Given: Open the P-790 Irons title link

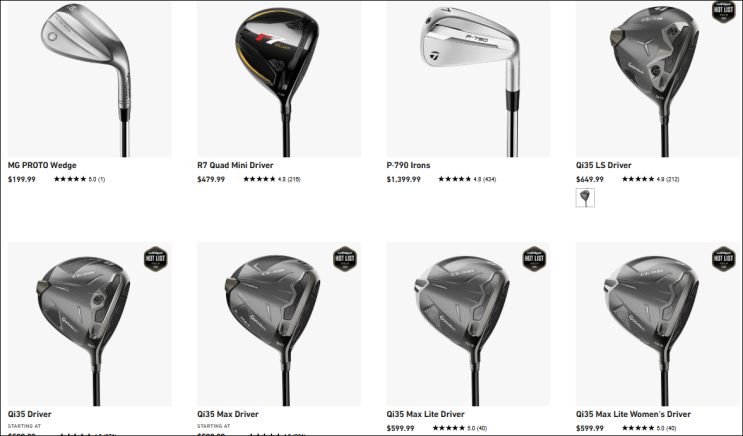Looking at the screenshot, I should tap(408, 165).
